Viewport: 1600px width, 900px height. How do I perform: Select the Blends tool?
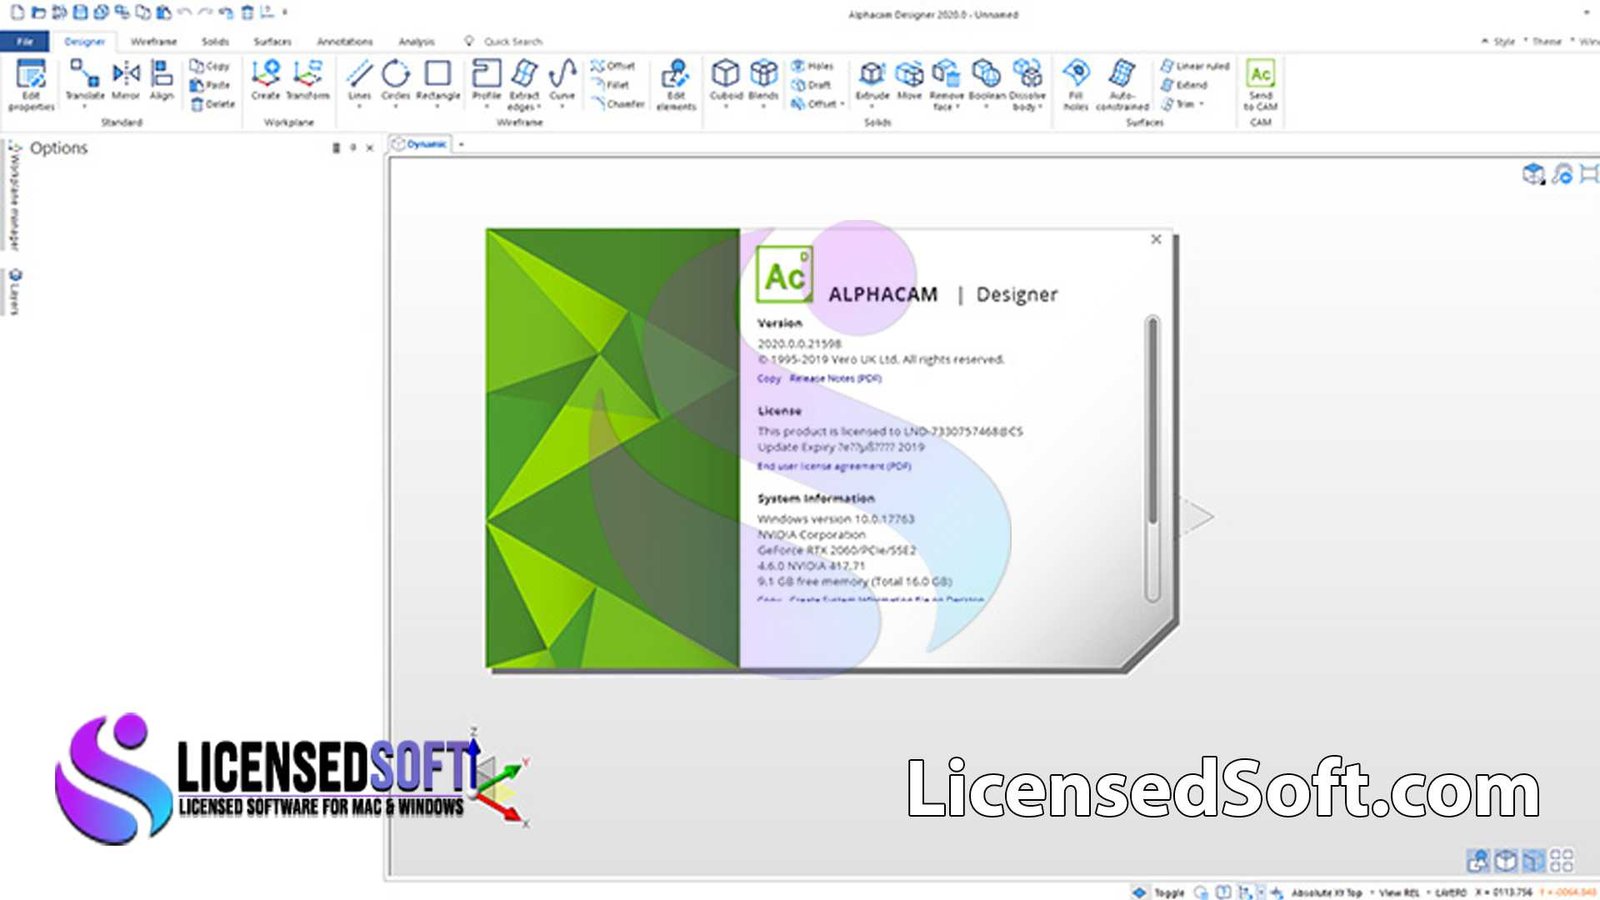coord(764,82)
